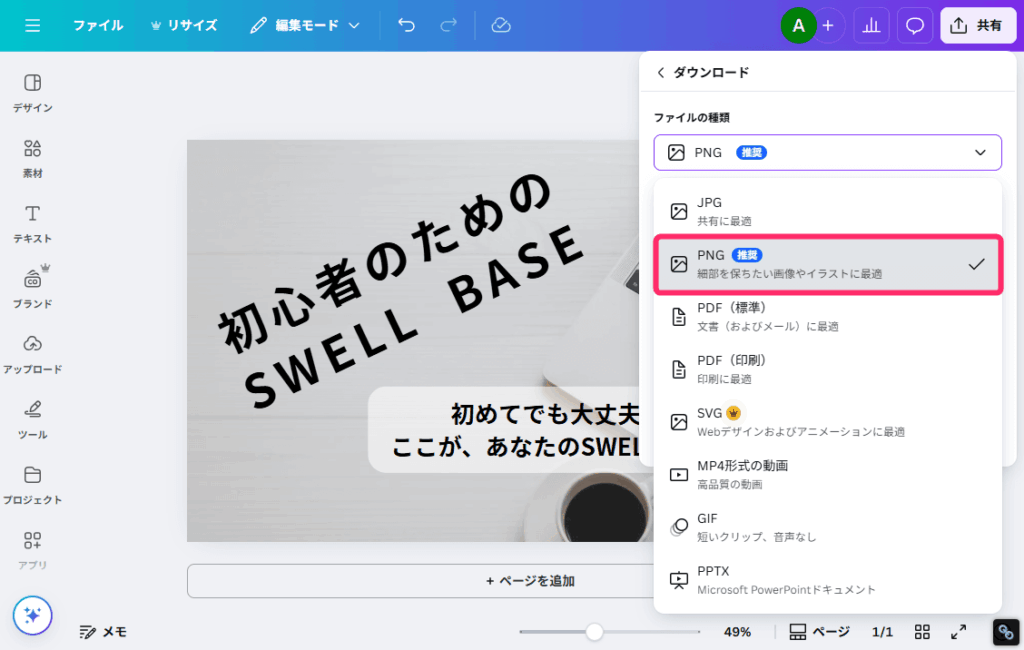Expand the 編集モード dropdown

point(305,25)
